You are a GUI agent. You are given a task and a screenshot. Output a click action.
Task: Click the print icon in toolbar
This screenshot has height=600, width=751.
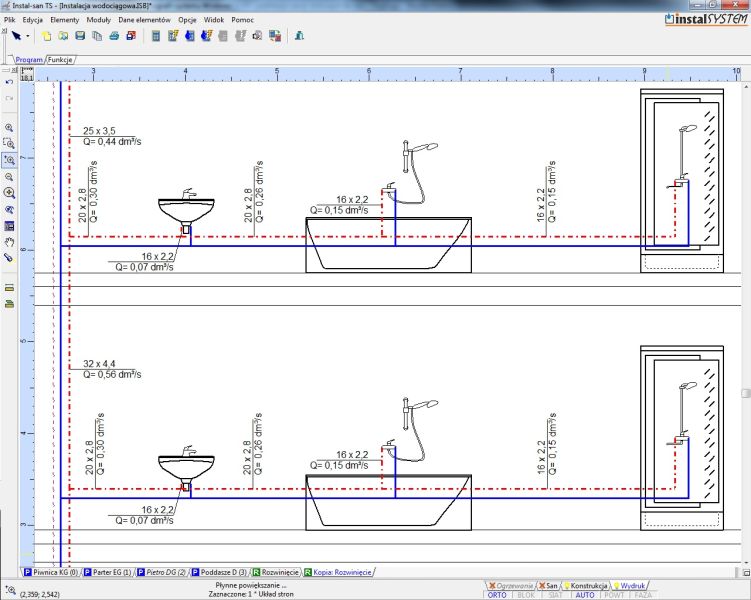click(x=113, y=36)
